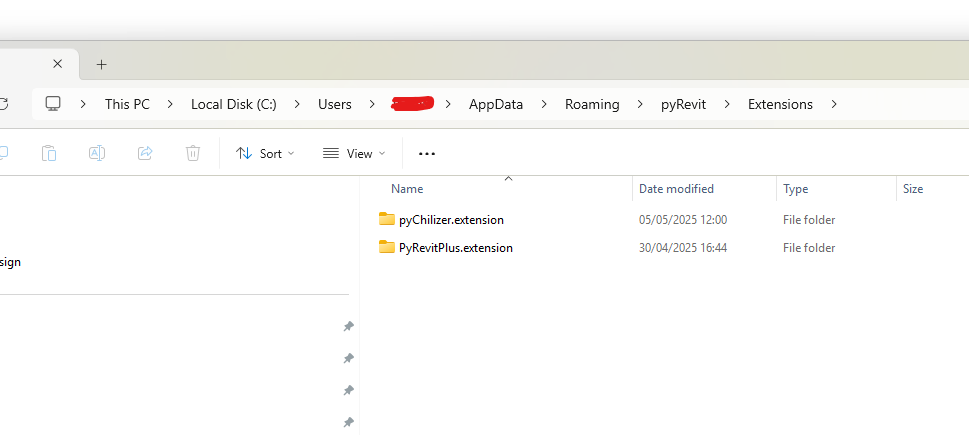Screen dimensions: 969x435
Task: Click the Type column header
Action: tap(795, 188)
